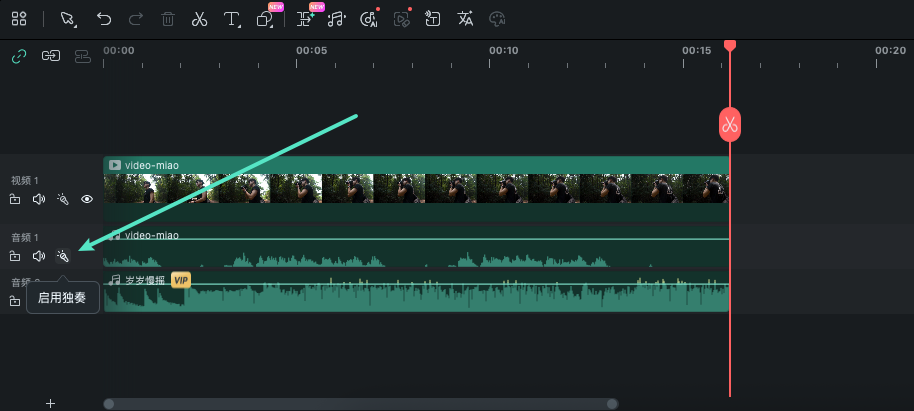Select the scissors split tool in toolbar
914x411 pixels.
tap(199, 19)
